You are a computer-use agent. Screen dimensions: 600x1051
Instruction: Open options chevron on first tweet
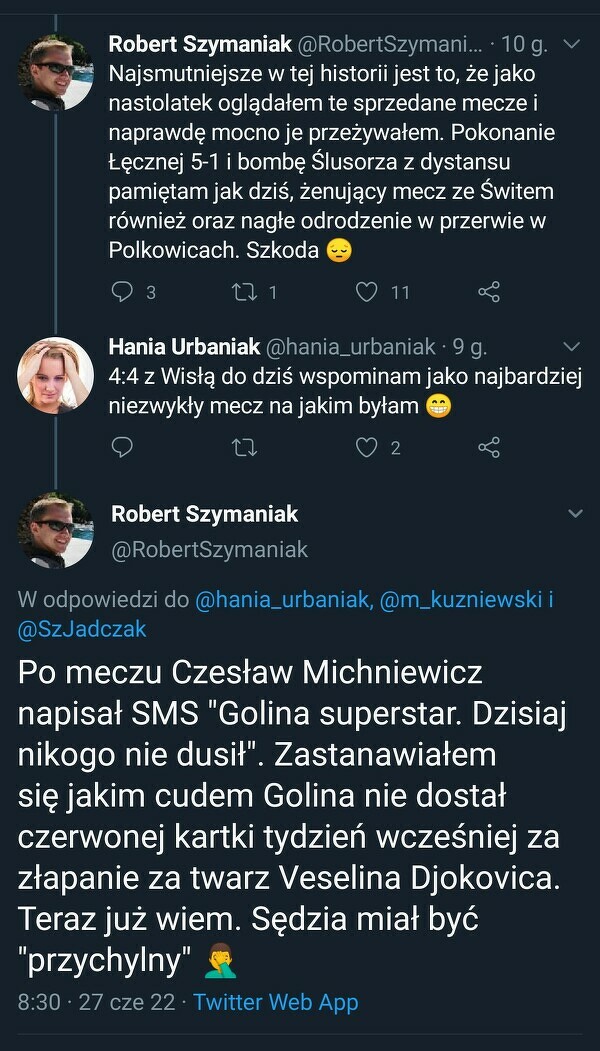click(573, 45)
